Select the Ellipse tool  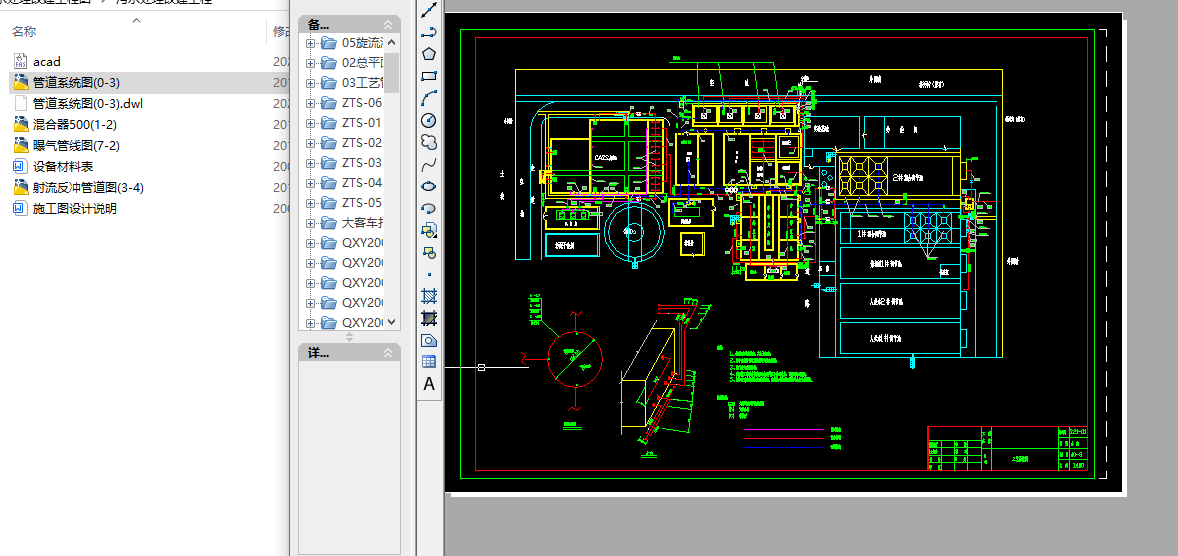tap(429, 186)
